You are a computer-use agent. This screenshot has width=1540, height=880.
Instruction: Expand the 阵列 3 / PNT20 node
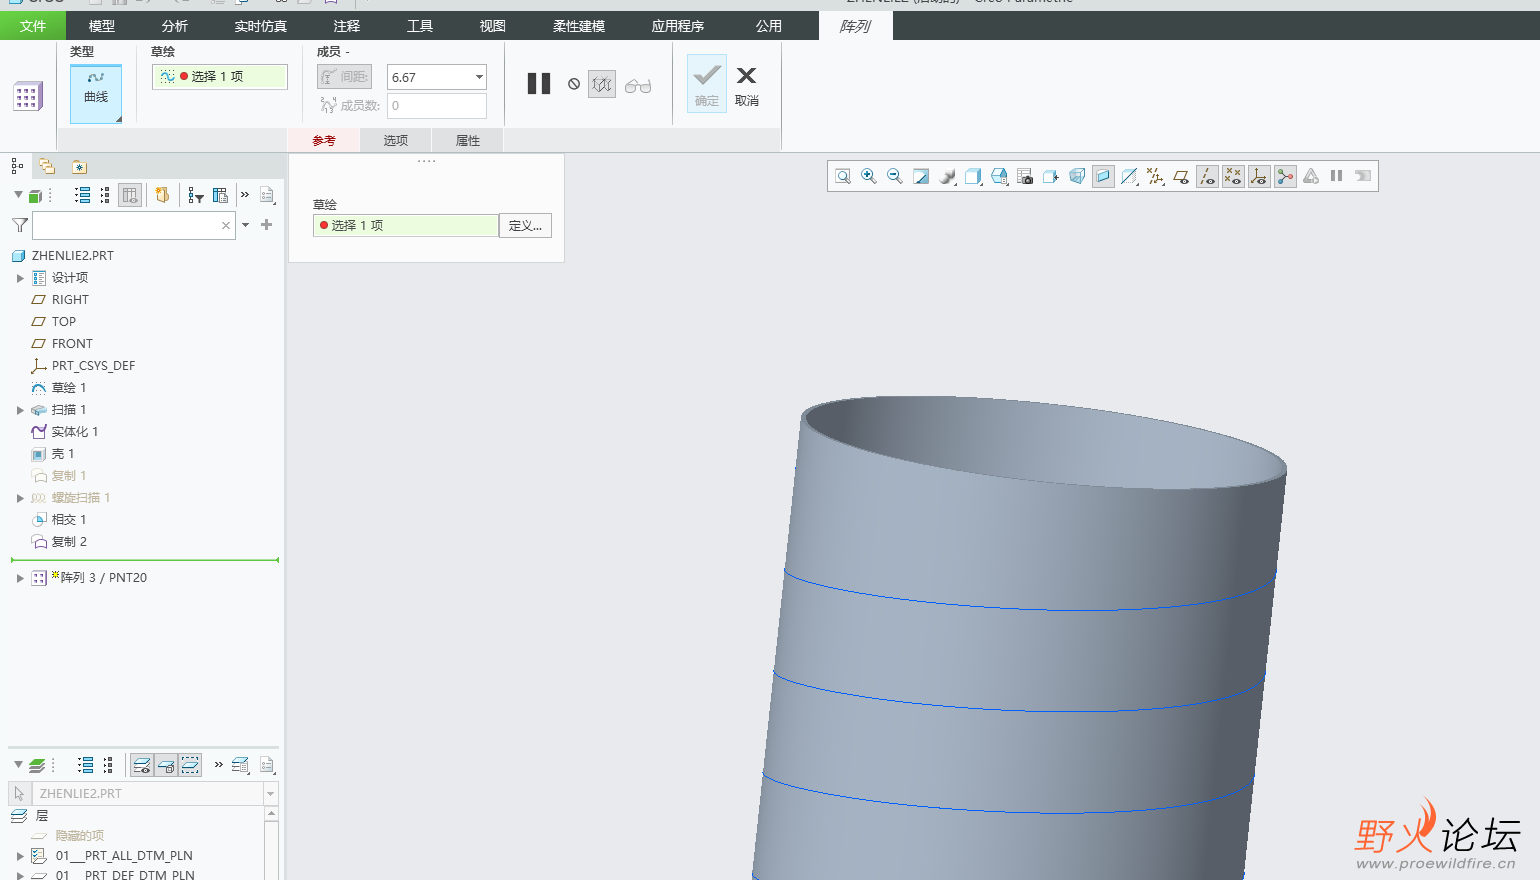(x=20, y=578)
